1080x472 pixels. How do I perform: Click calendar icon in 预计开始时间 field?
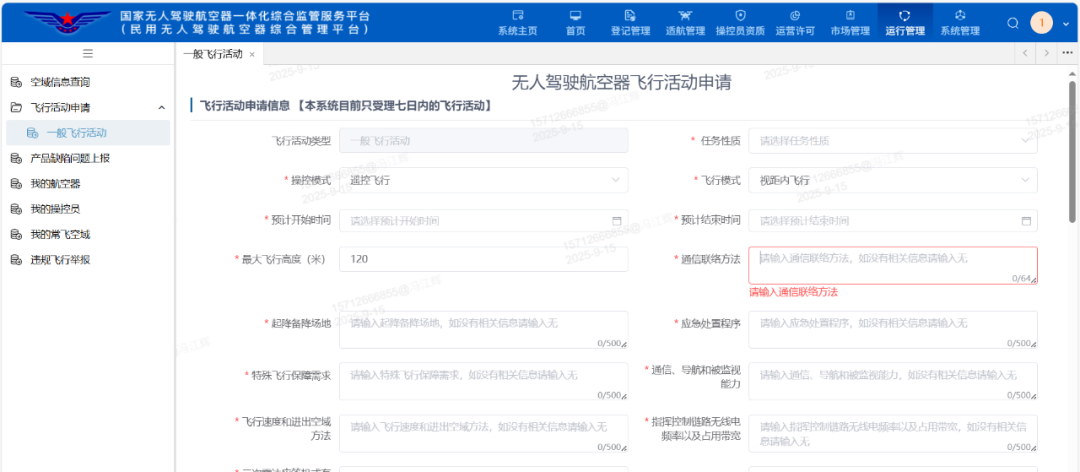coord(616,221)
